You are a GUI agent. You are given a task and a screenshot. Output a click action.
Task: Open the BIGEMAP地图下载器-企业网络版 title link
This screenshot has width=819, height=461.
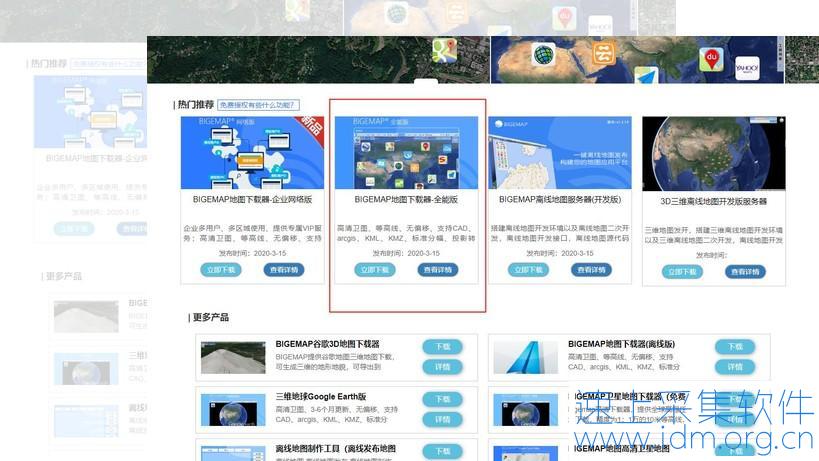point(252,199)
